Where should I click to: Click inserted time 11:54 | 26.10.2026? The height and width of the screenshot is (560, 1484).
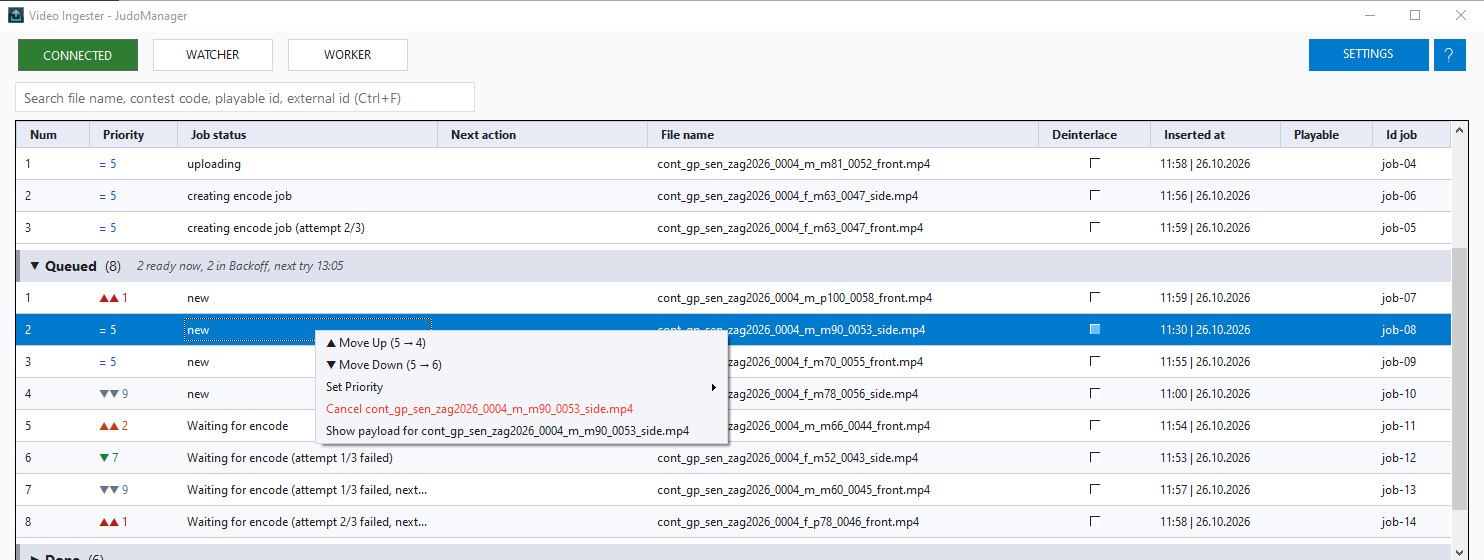pos(1205,426)
